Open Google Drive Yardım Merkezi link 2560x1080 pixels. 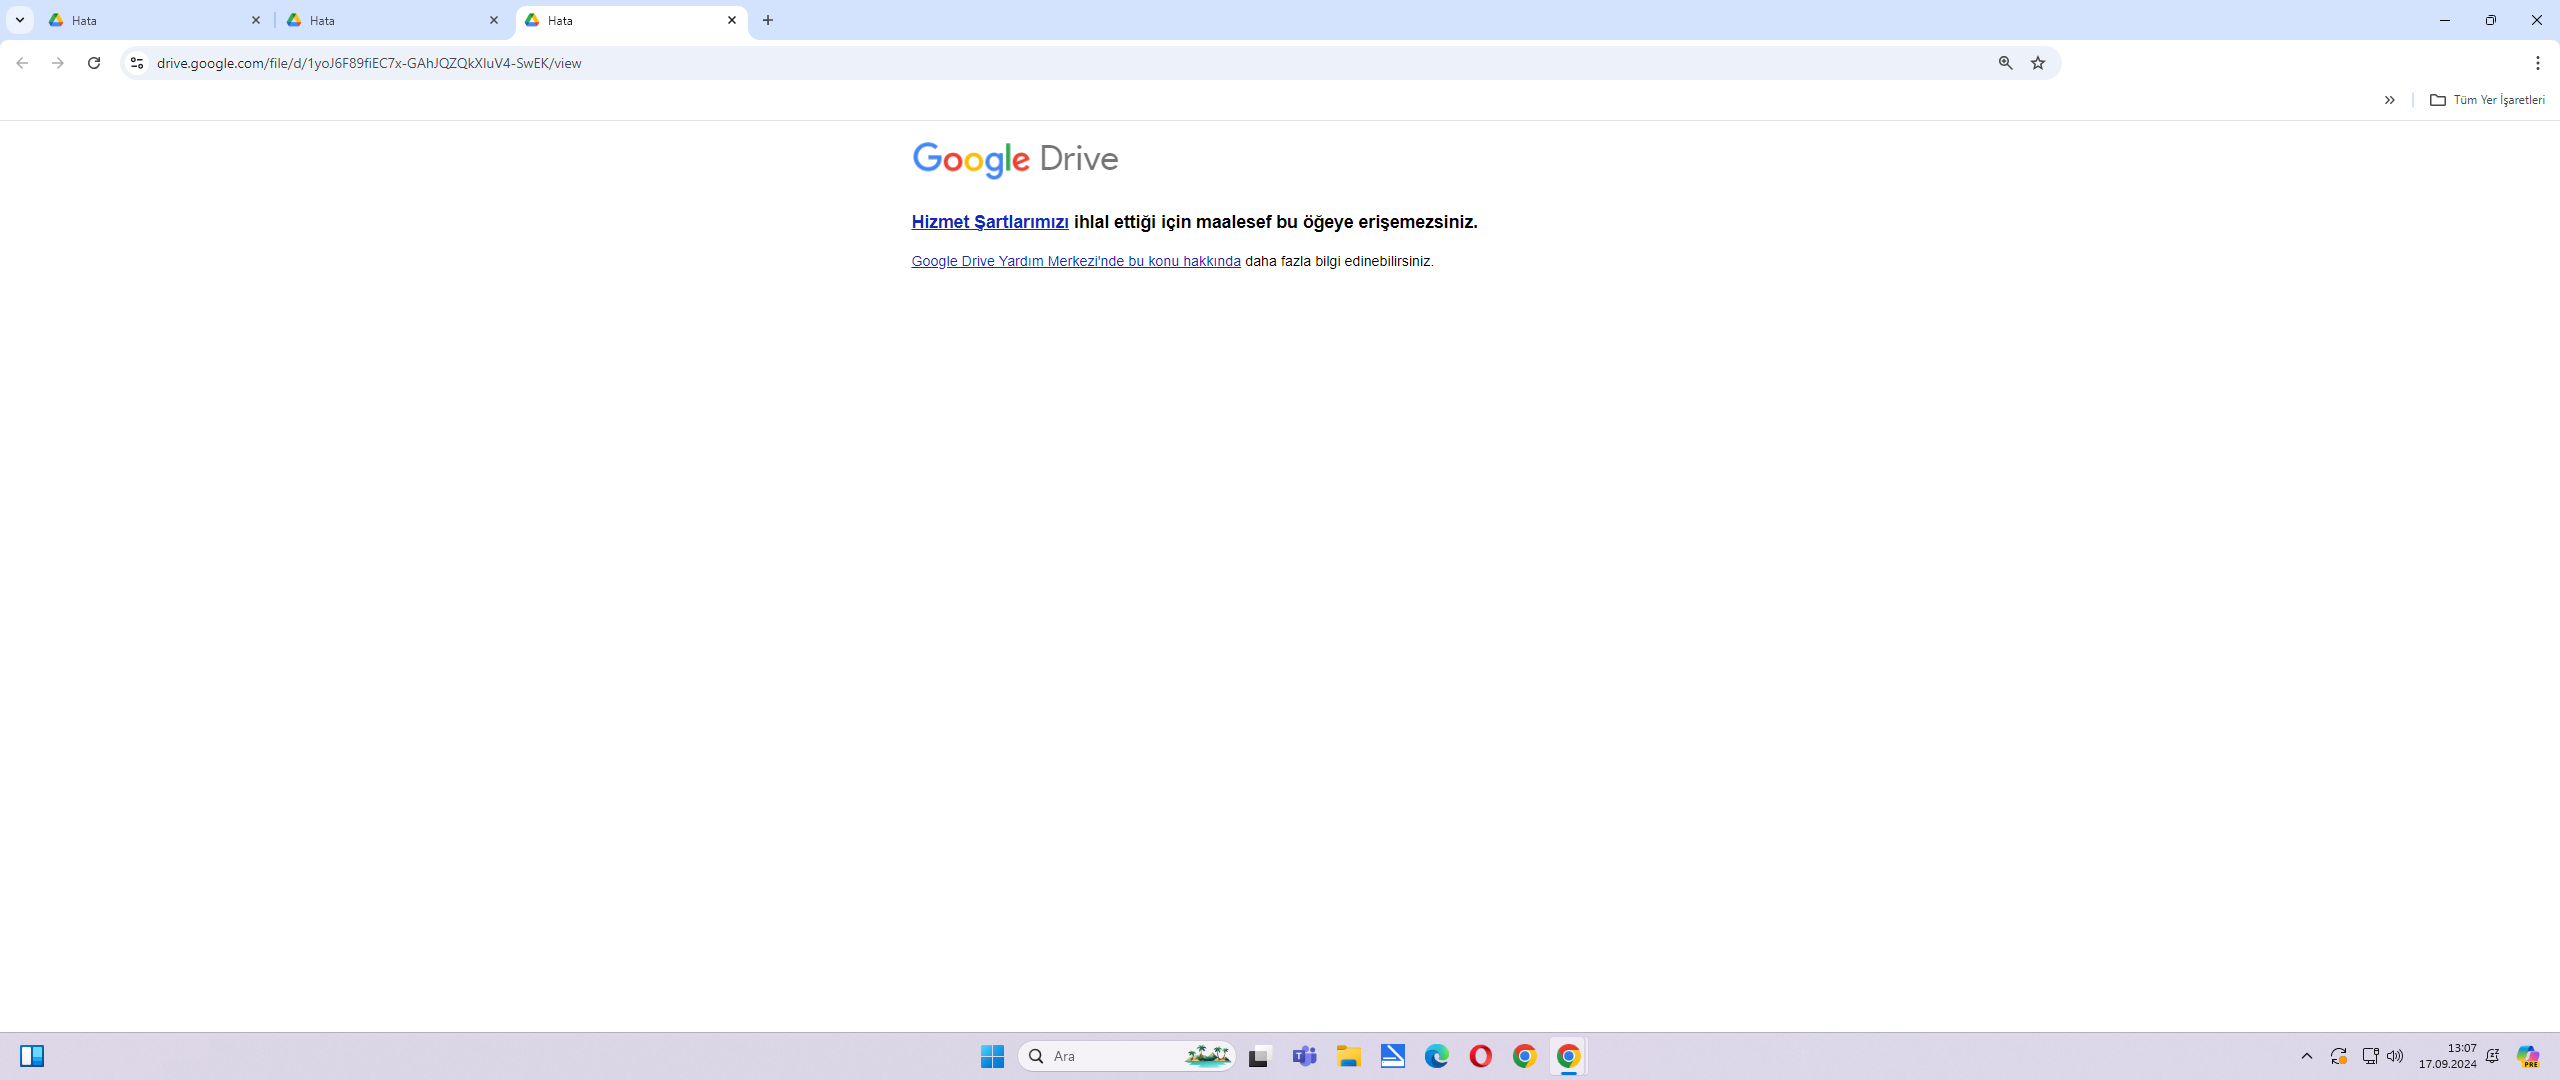(1076, 261)
